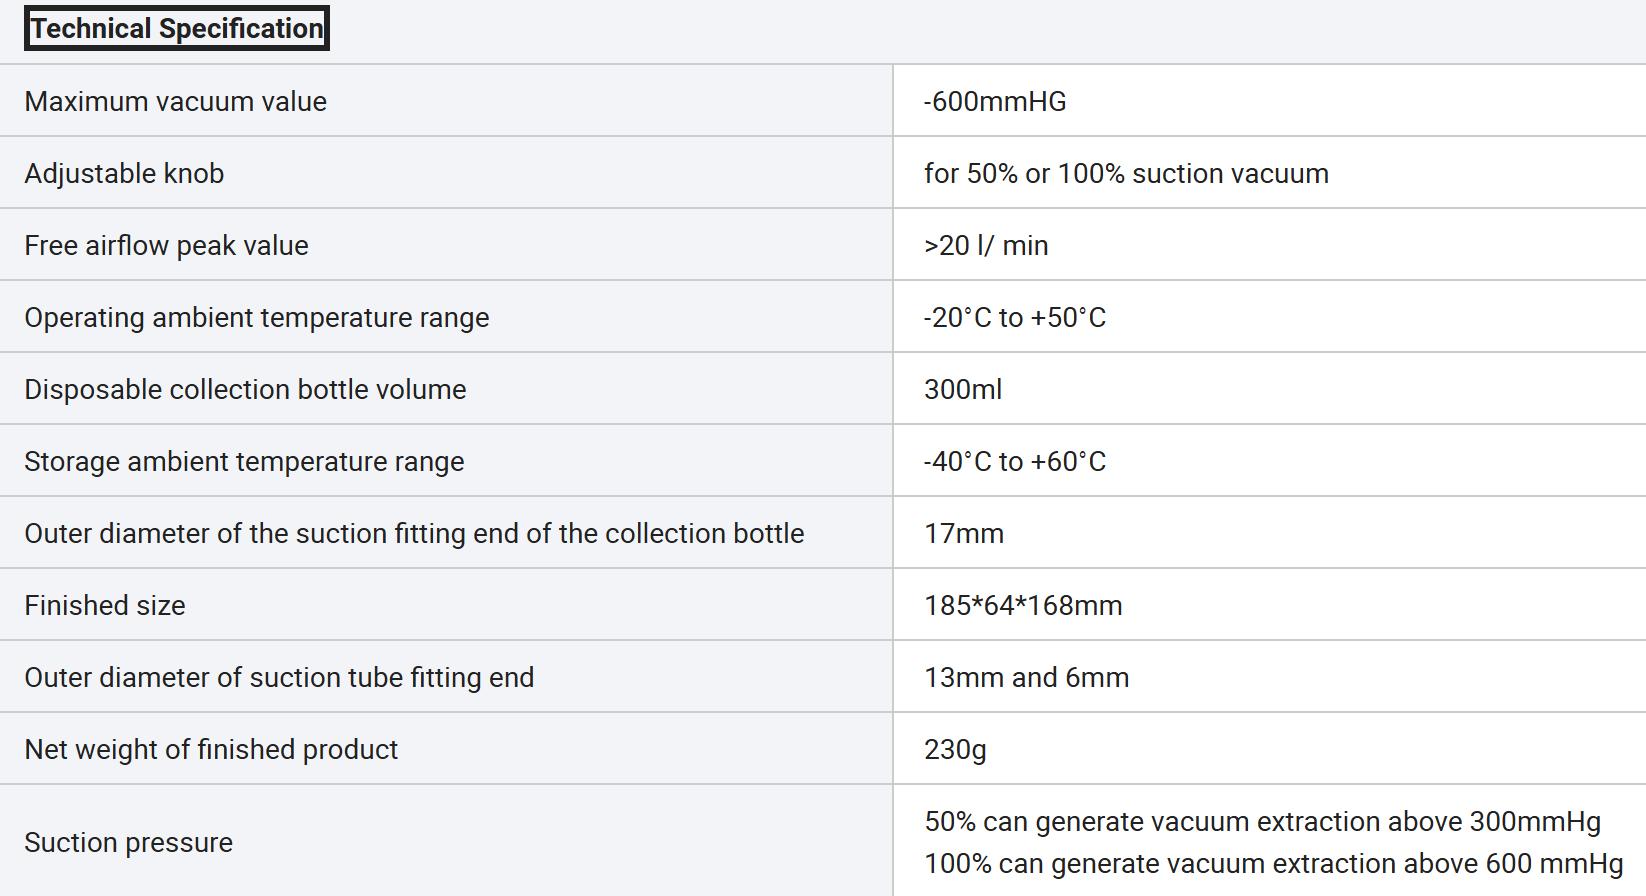1646x896 pixels.
Task: Click the 17mm value cell
Action: (x=964, y=533)
